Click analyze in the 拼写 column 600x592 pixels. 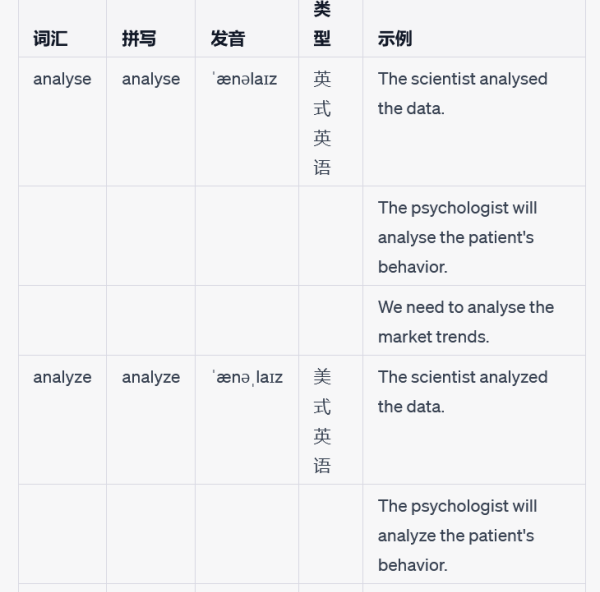tap(151, 377)
